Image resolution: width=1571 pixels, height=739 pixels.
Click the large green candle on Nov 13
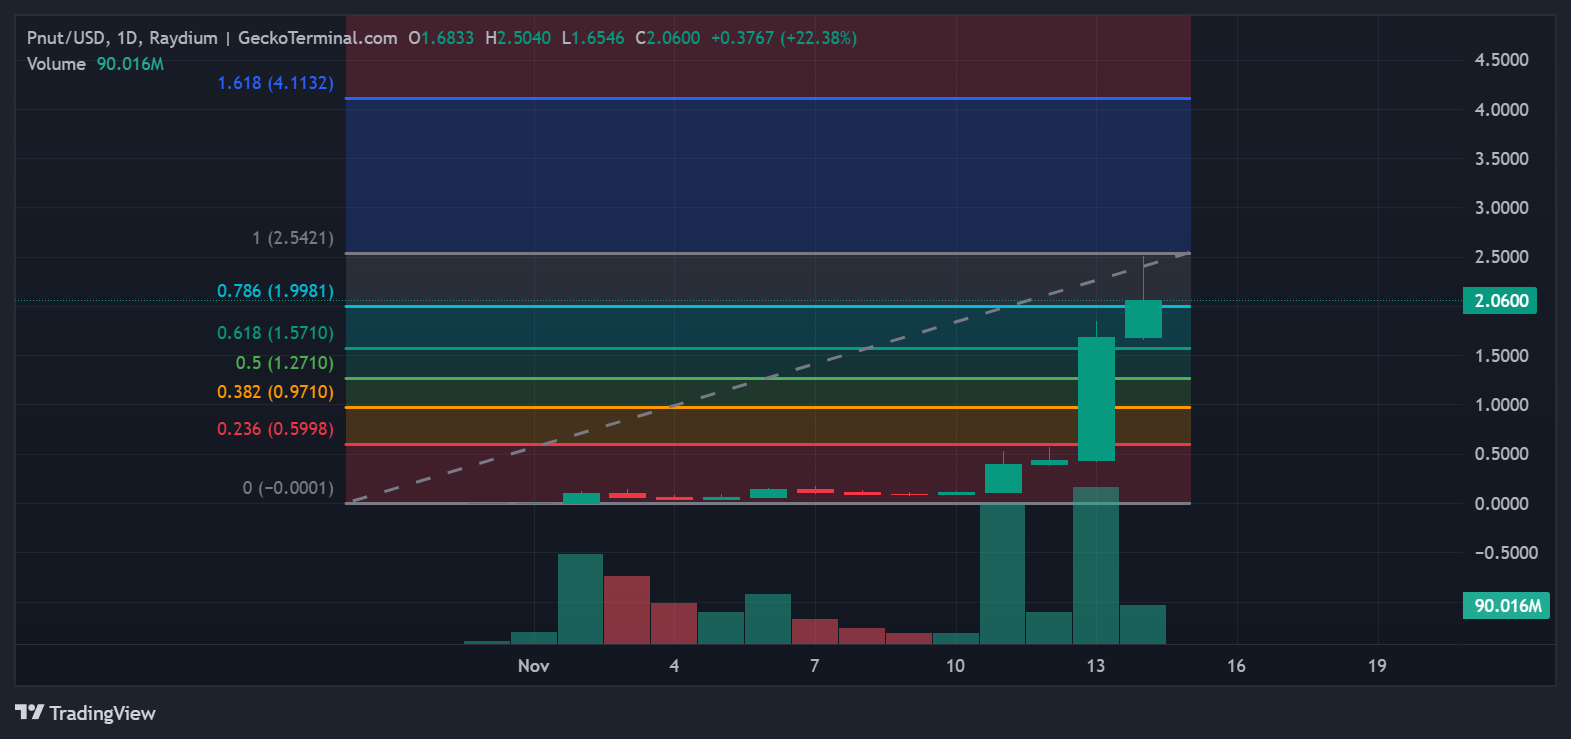(1096, 399)
